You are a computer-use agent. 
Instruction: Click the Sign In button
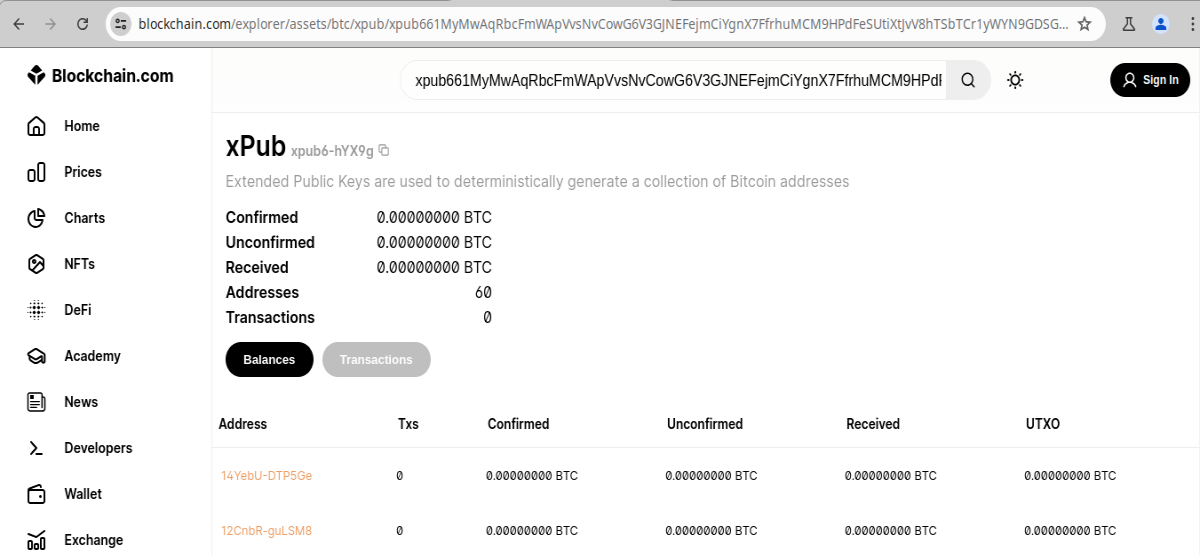pyautogui.click(x=1150, y=80)
